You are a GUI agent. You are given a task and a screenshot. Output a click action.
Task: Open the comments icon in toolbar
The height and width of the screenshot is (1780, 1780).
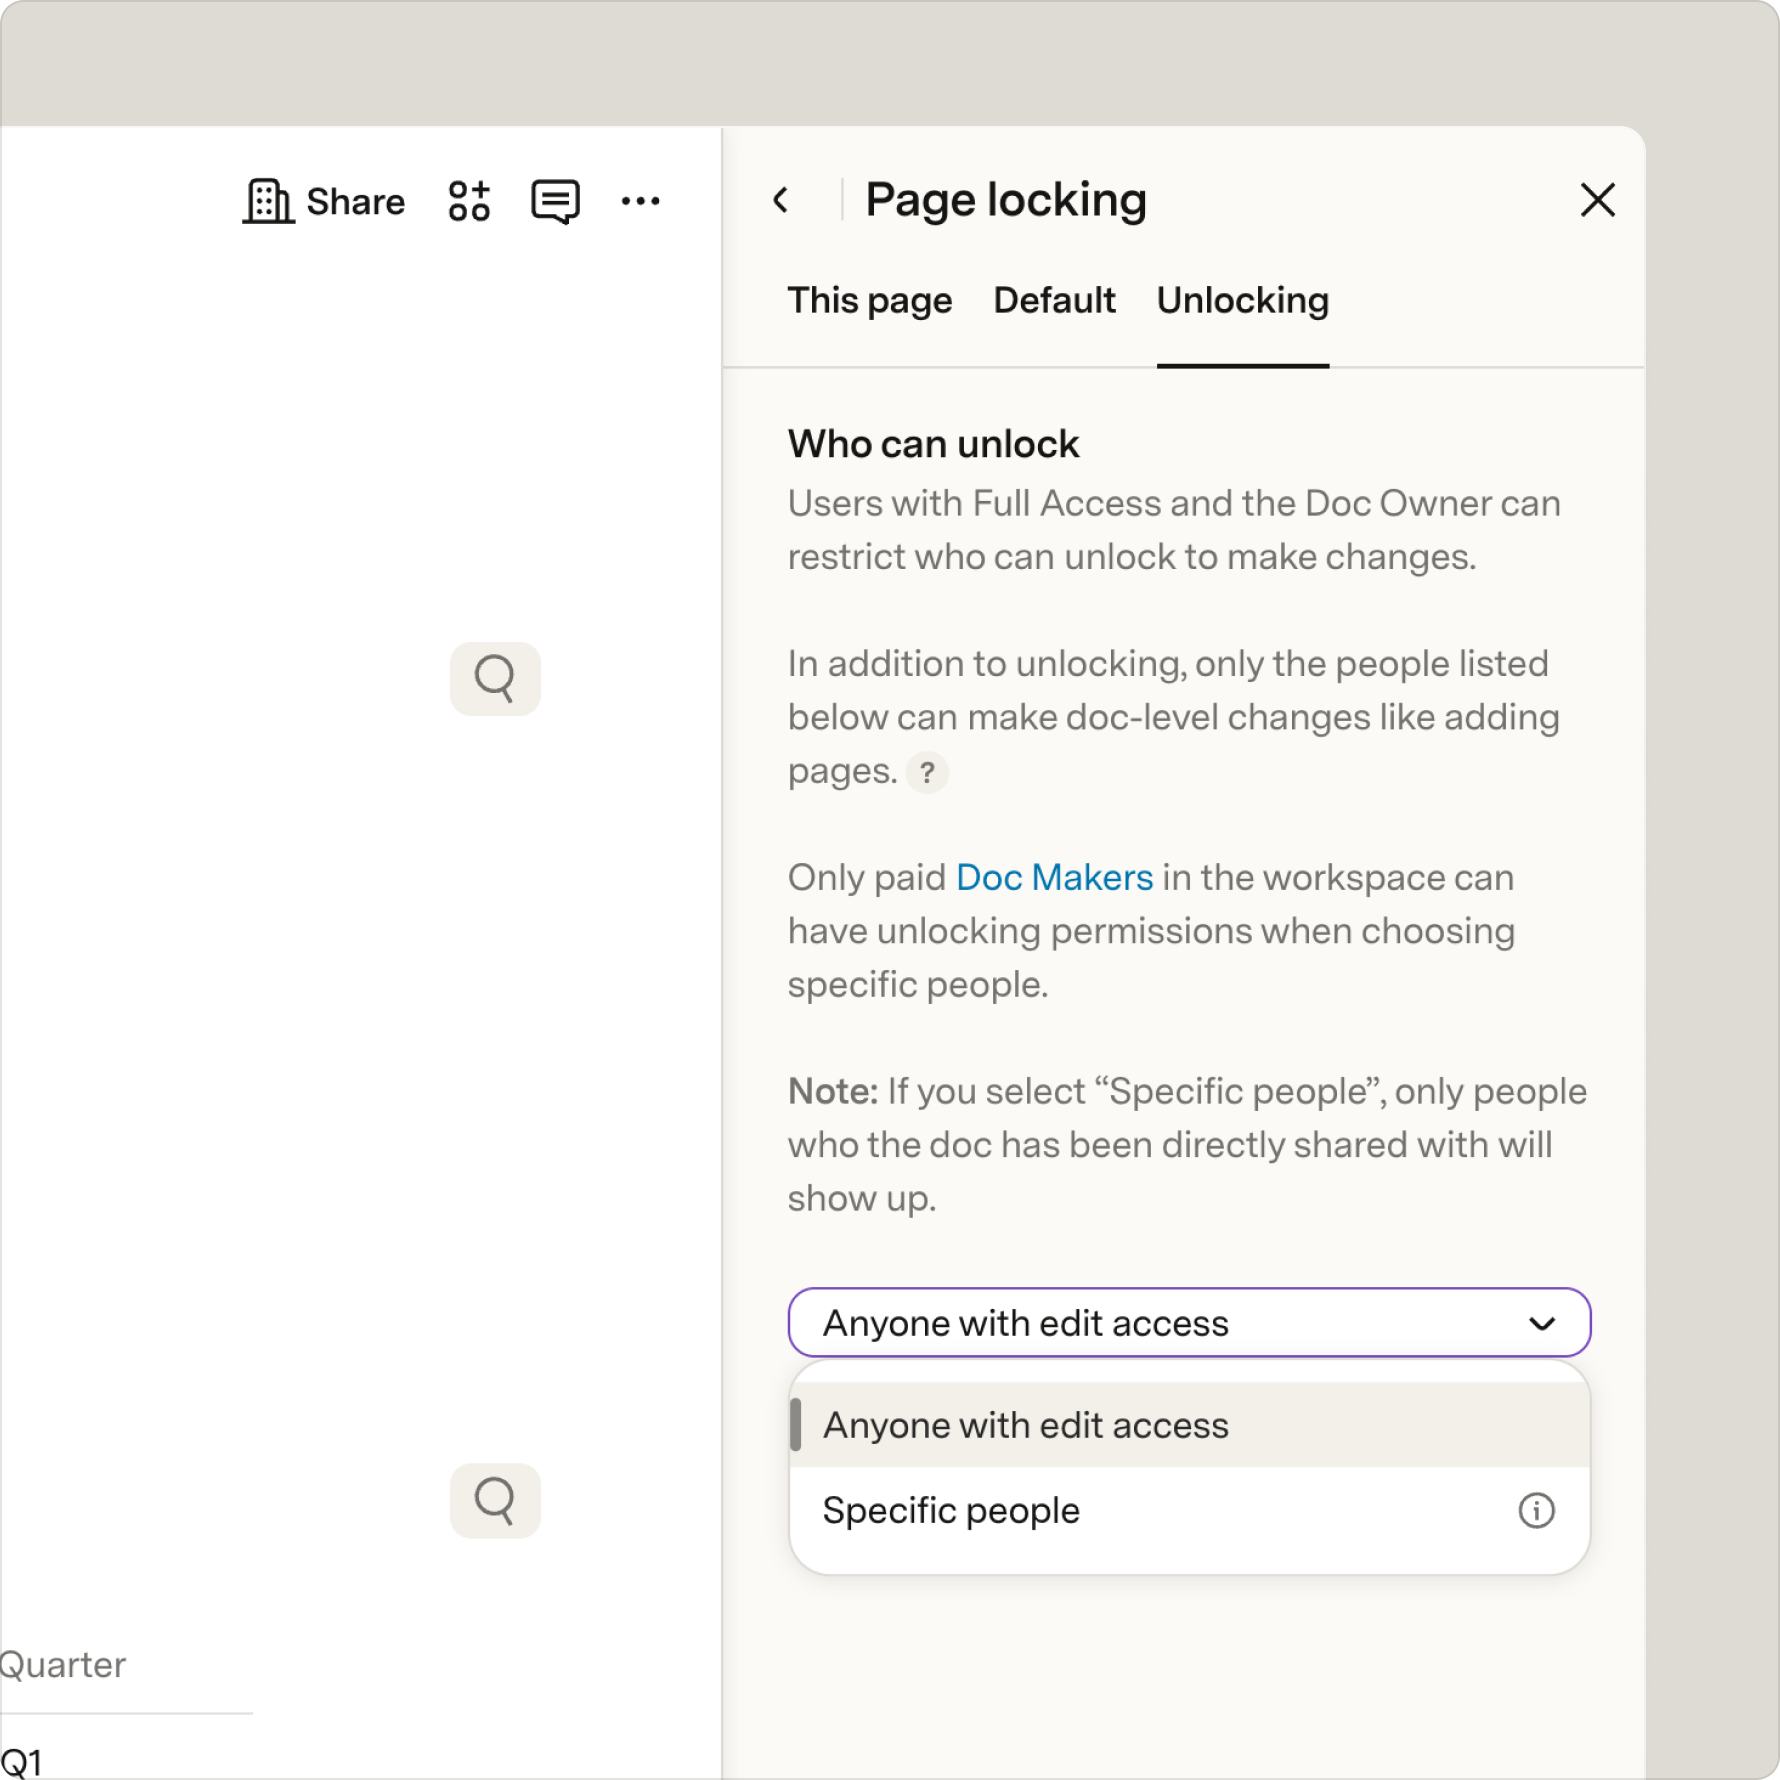(555, 202)
